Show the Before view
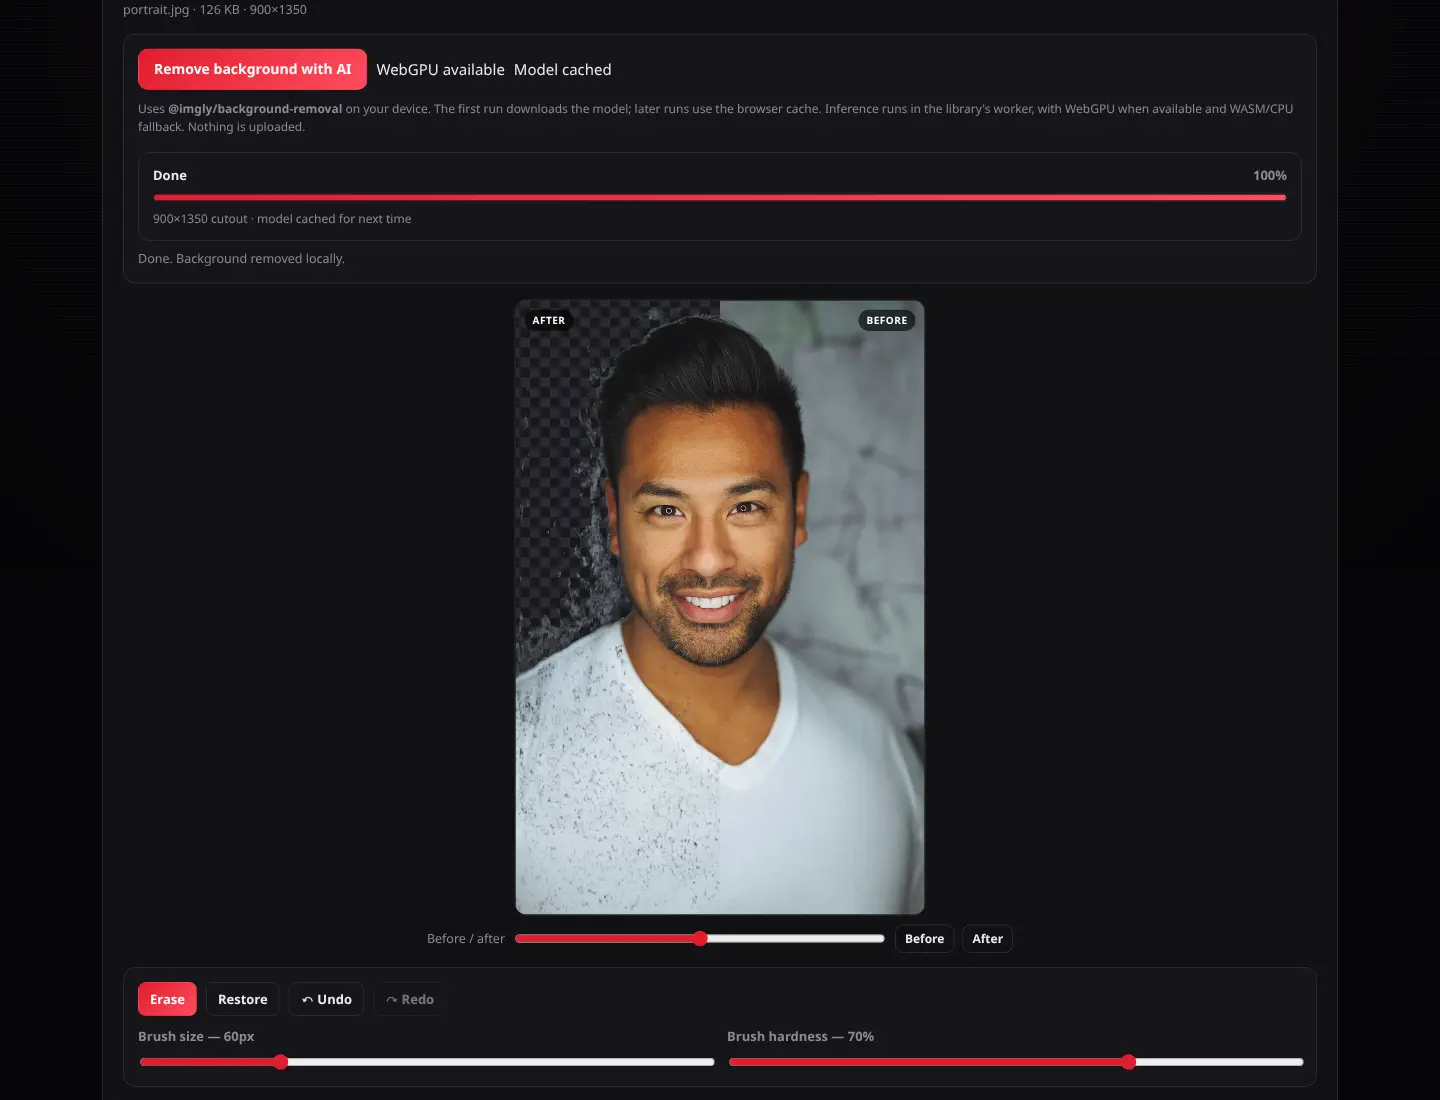This screenshot has height=1100, width=1440. point(924,939)
